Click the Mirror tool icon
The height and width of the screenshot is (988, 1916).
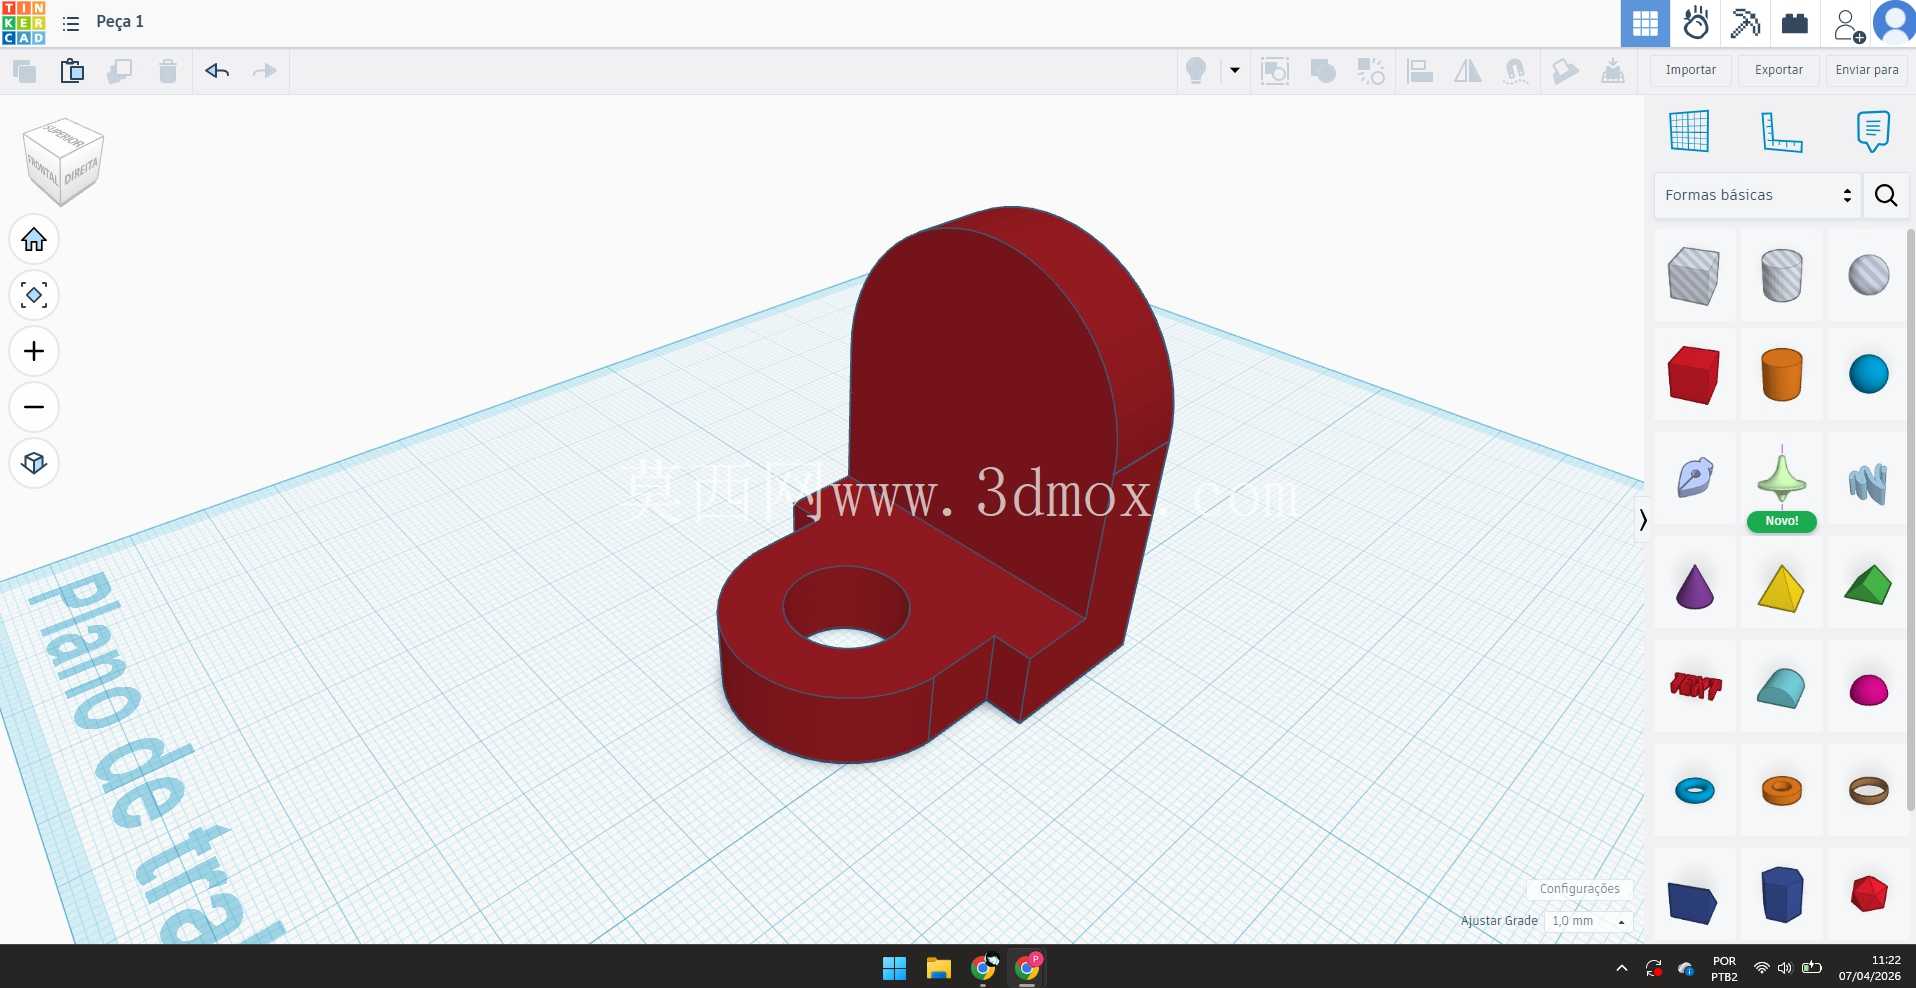(1468, 71)
